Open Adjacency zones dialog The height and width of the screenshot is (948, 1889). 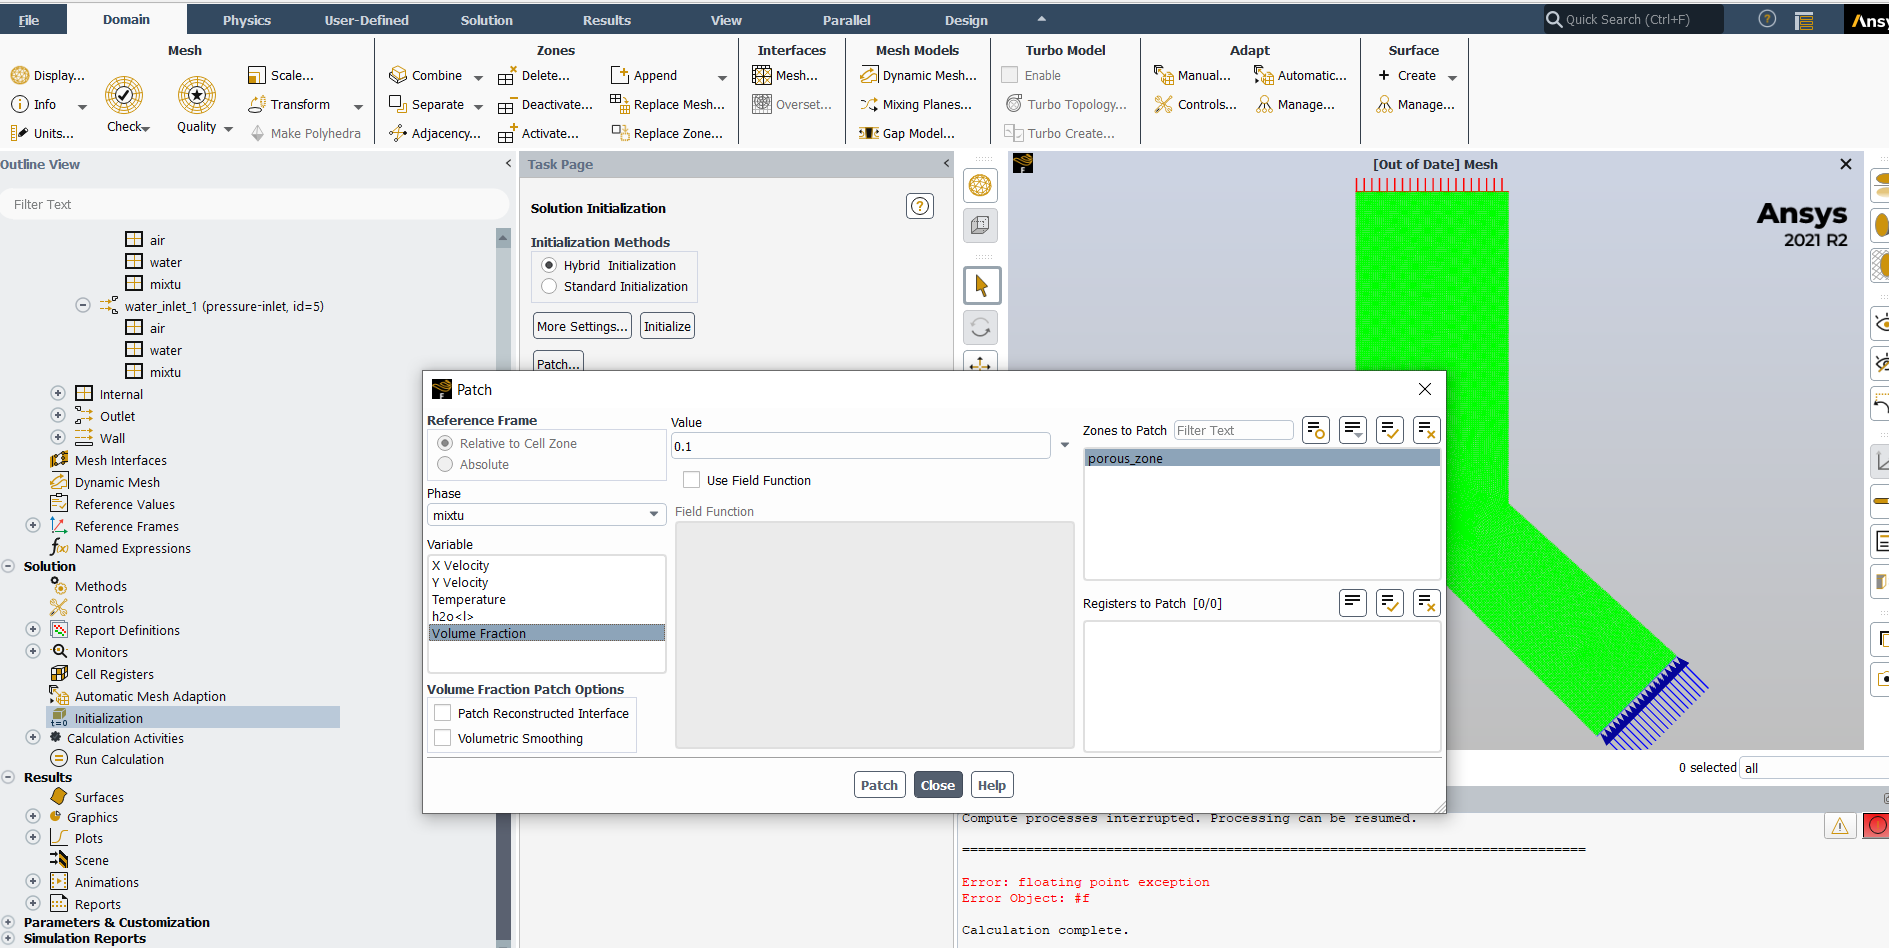coord(435,133)
